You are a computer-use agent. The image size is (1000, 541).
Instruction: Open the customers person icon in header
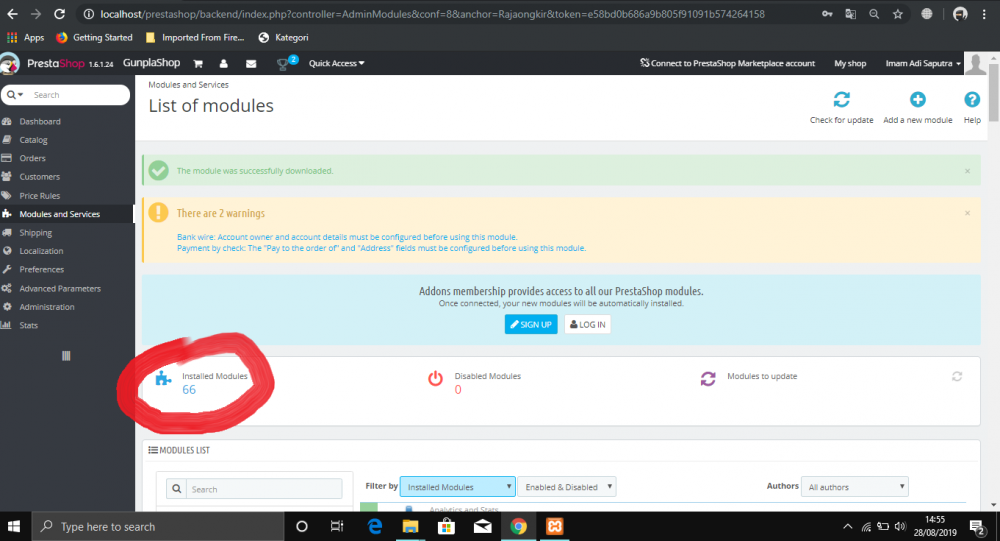click(223, 63)
